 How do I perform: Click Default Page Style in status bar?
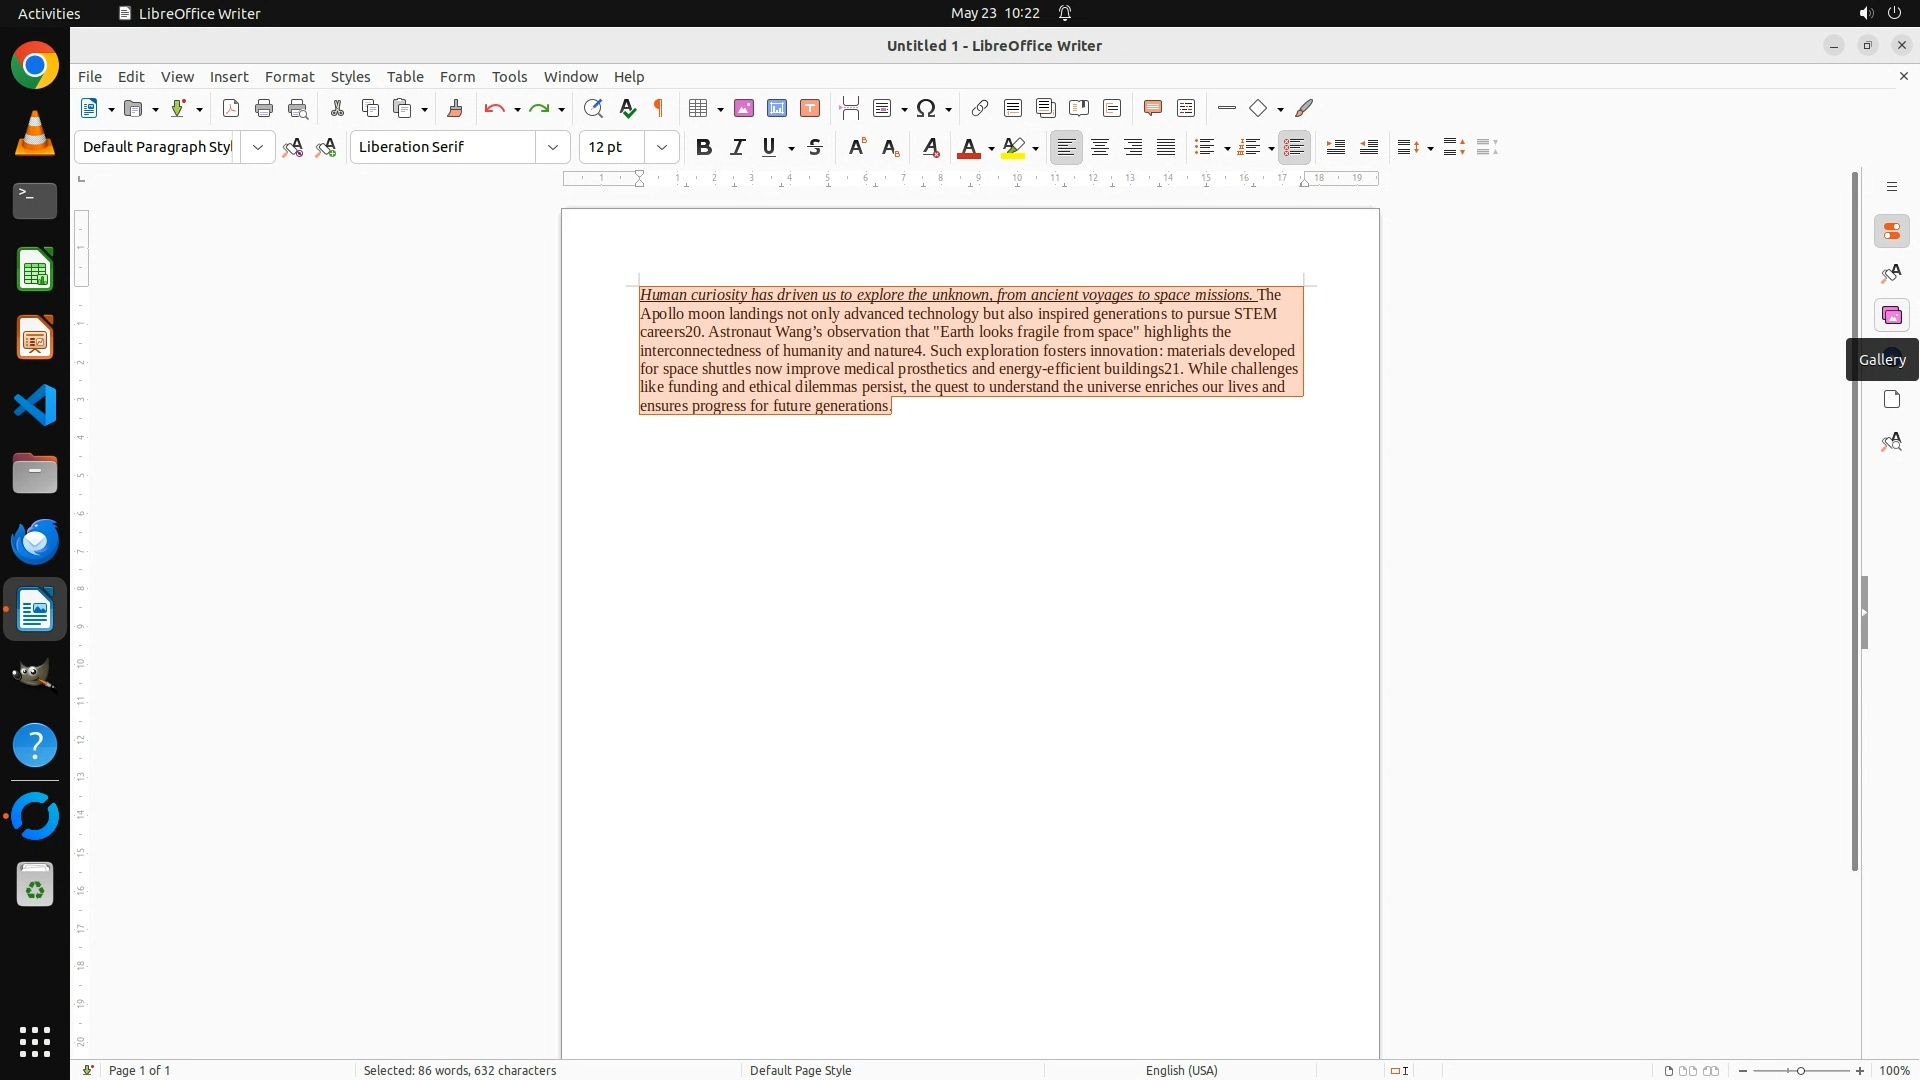pyautogui.click(x=800, y=1070)
